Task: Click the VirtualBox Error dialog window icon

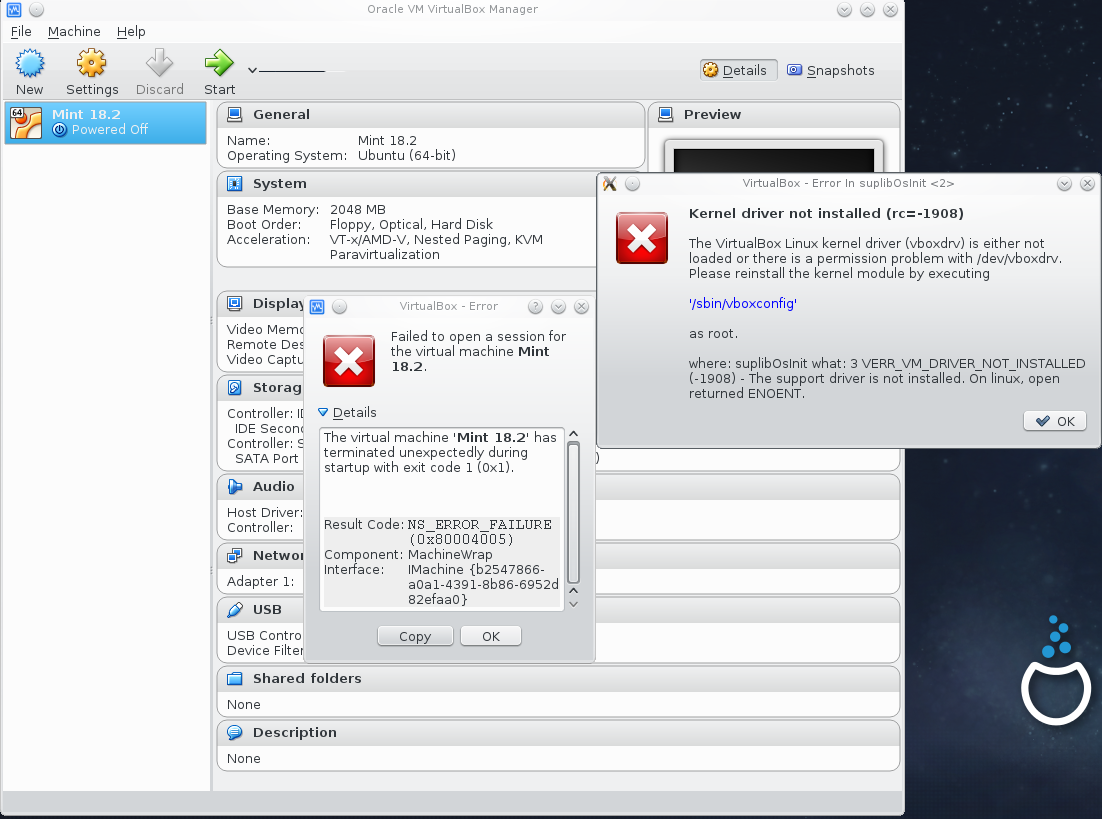Action: (x=317, y=307)
